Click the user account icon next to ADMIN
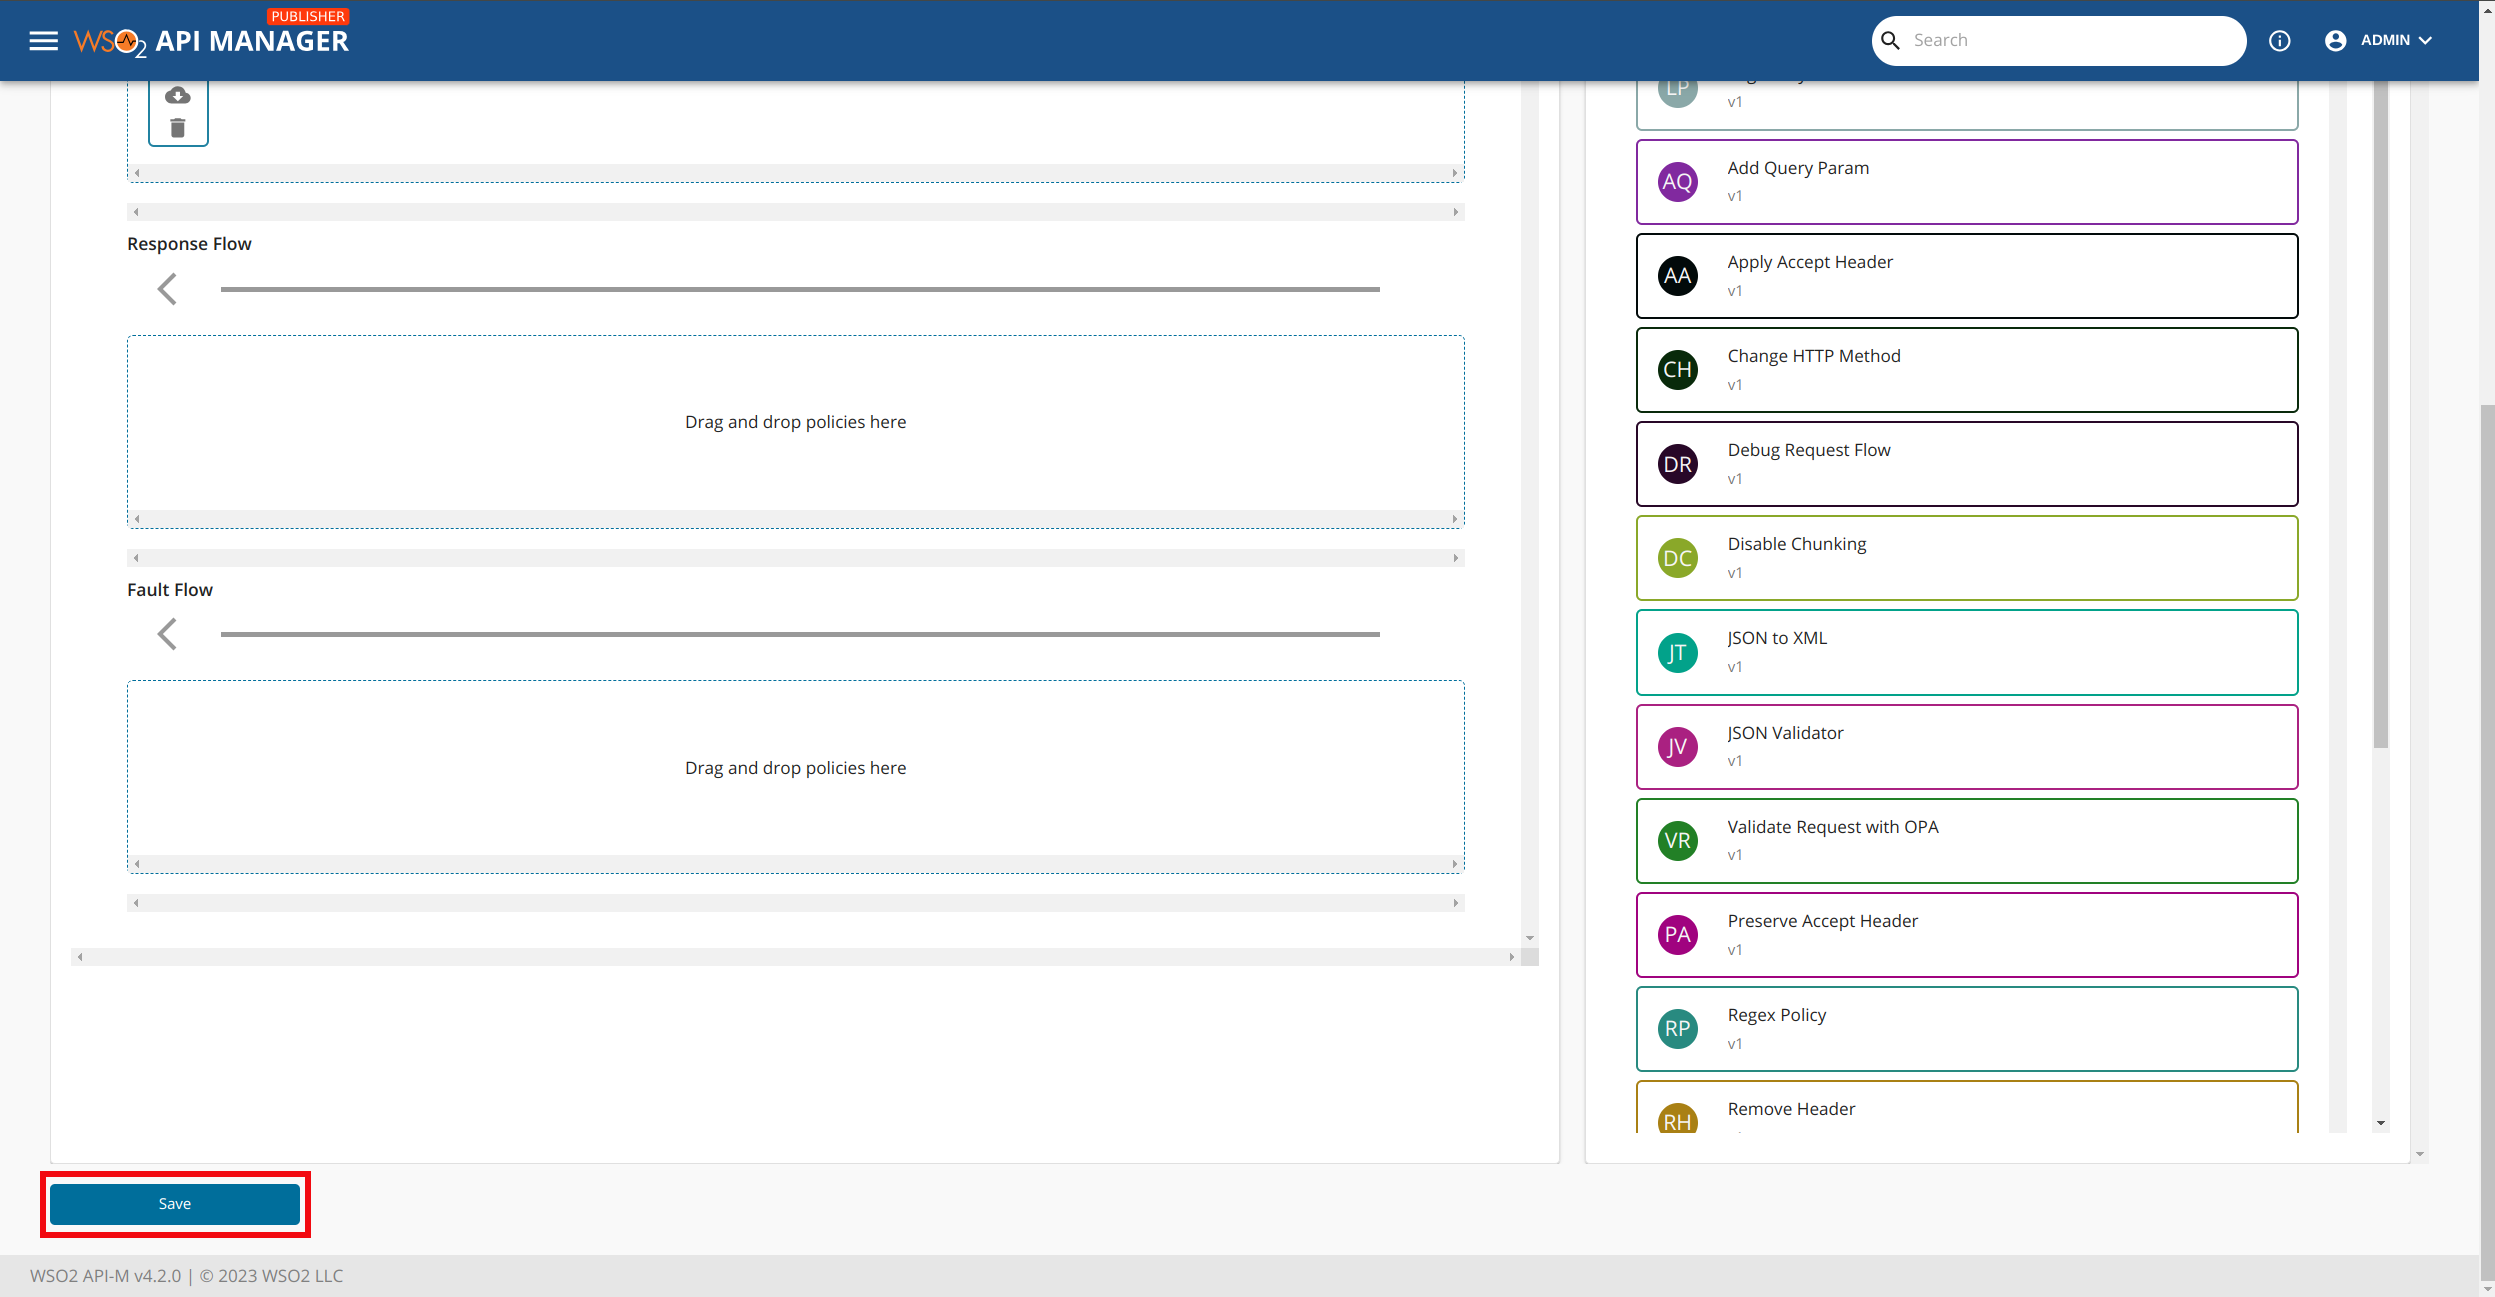The width and height of the screenshot is (2495, 1297). (x=2334, y=40)
